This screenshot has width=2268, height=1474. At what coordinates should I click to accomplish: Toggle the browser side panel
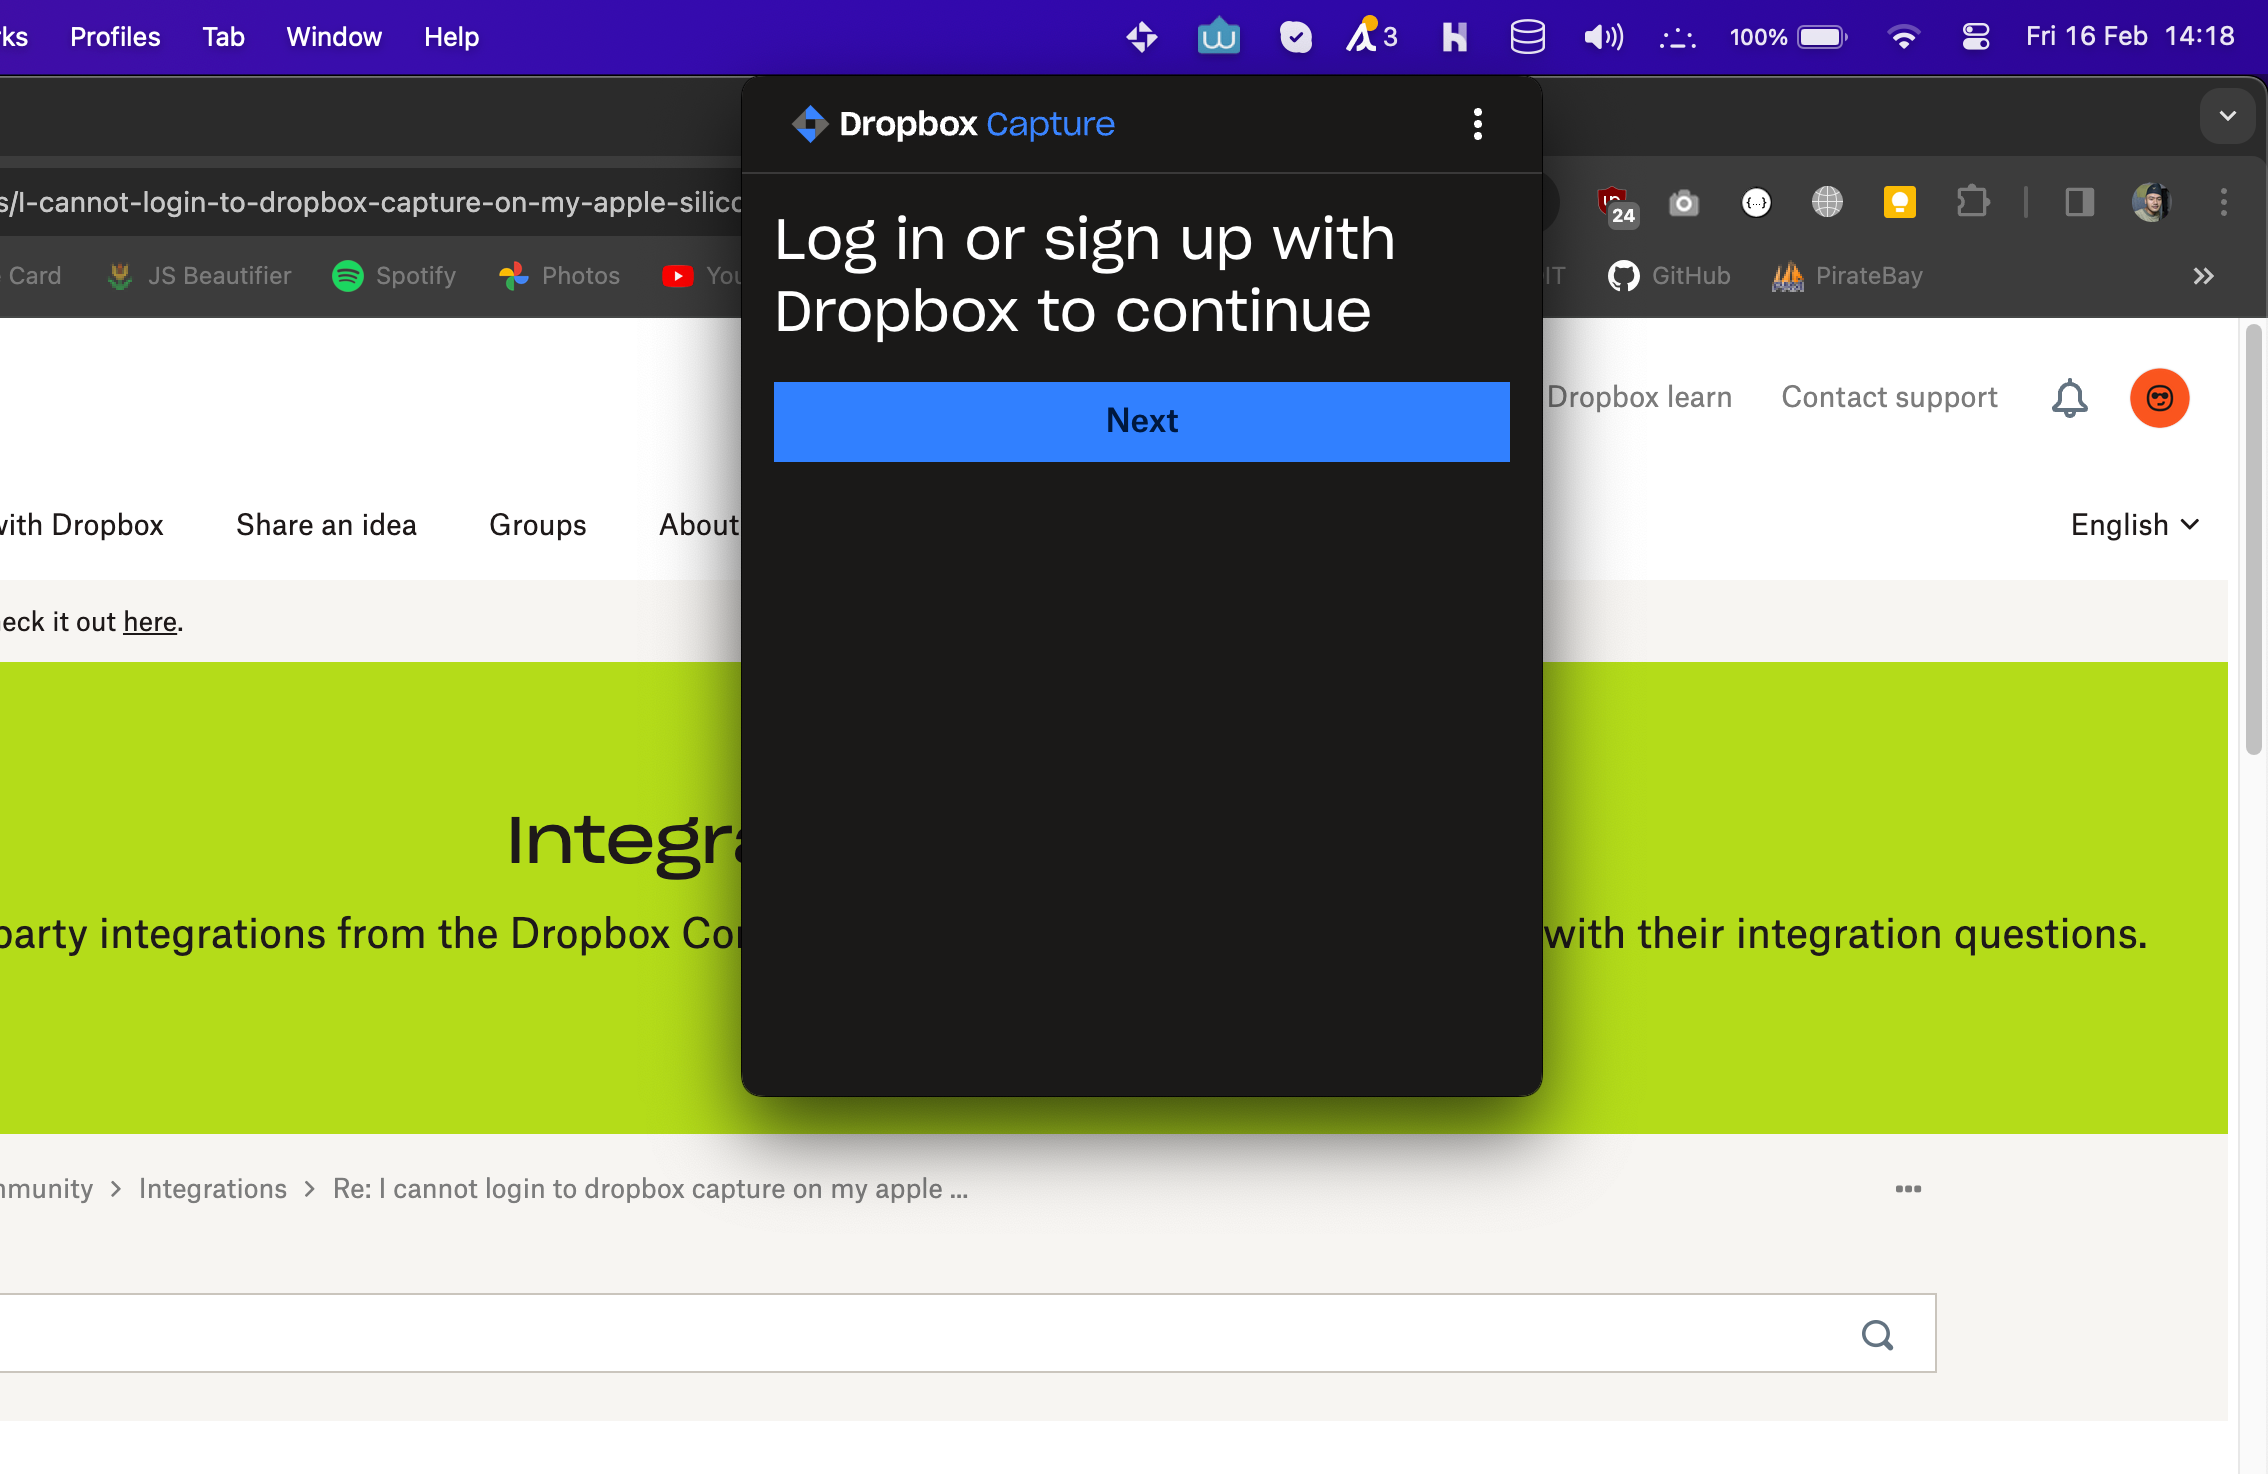coord(2080,203)
